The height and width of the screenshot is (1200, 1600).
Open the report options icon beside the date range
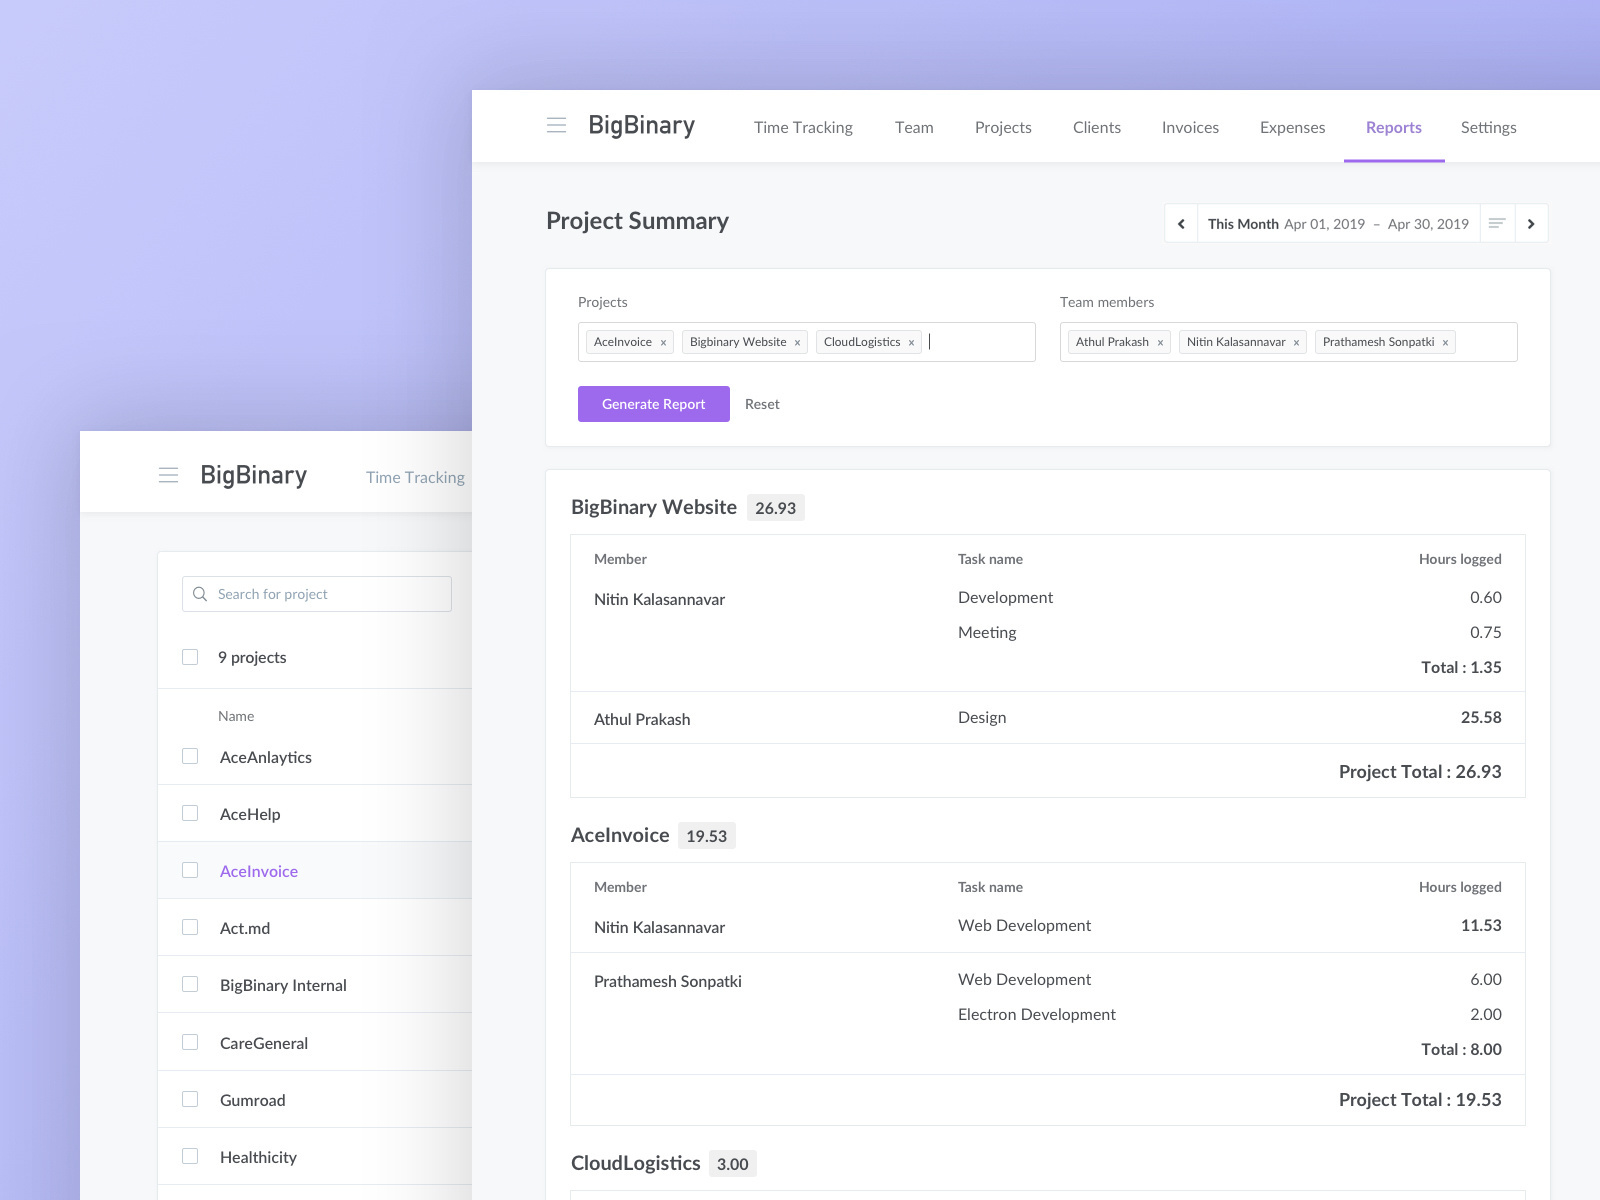click(x=1497, y=223)
